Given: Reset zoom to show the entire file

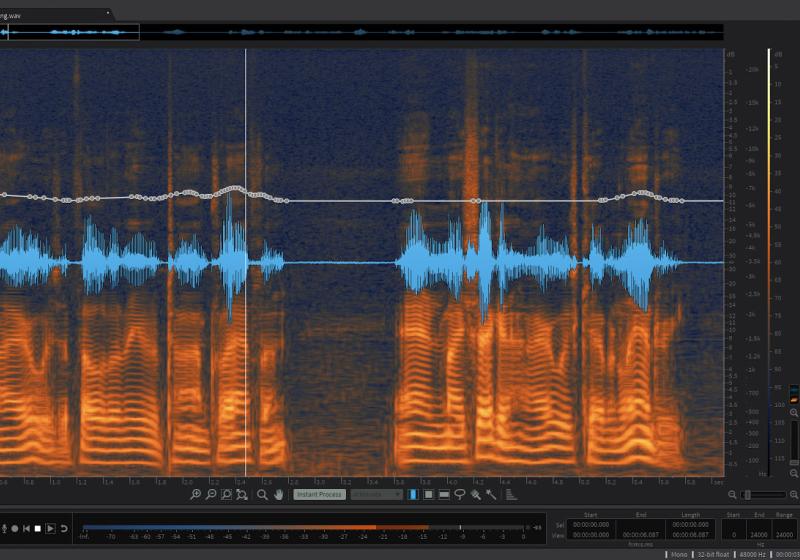Looking at the screenshot, I should pyautogui.click(x=242, y=494).
